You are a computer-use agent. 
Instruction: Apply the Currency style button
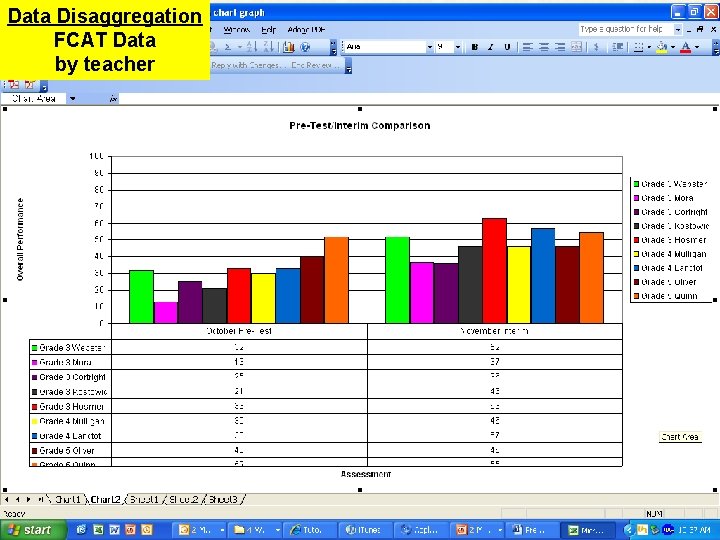(596, 47)
